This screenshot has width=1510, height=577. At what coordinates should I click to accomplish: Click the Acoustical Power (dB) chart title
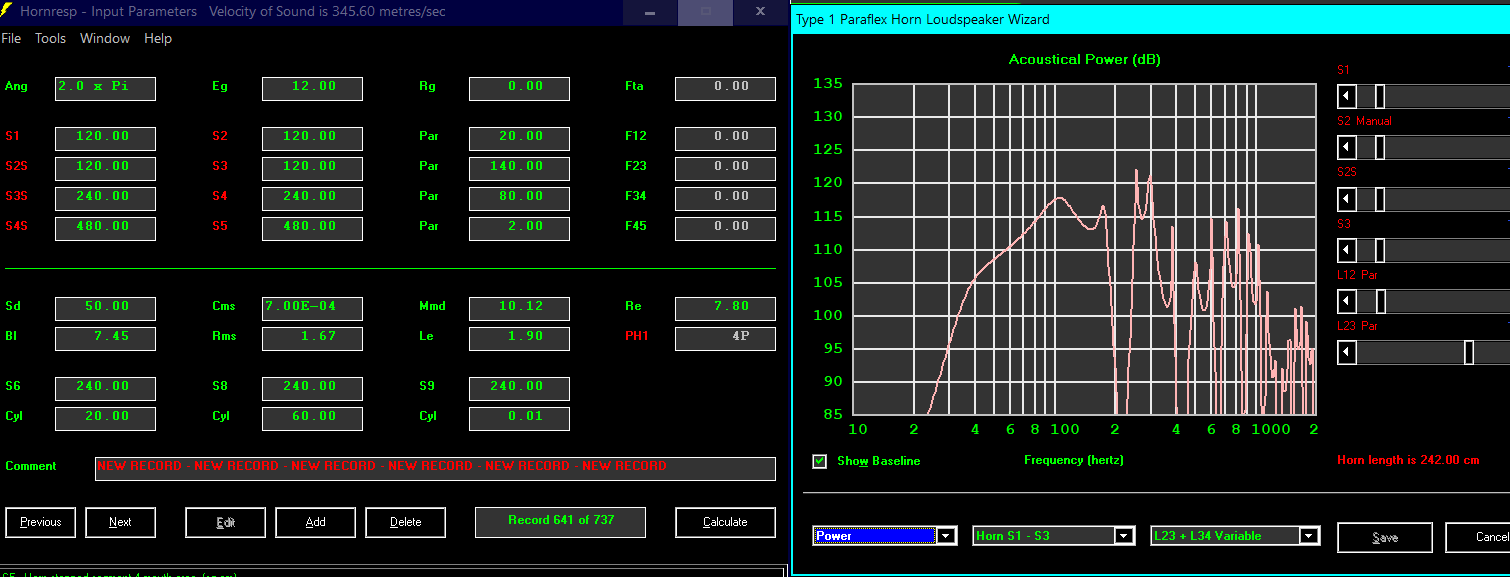click(x=1084, y=60)
